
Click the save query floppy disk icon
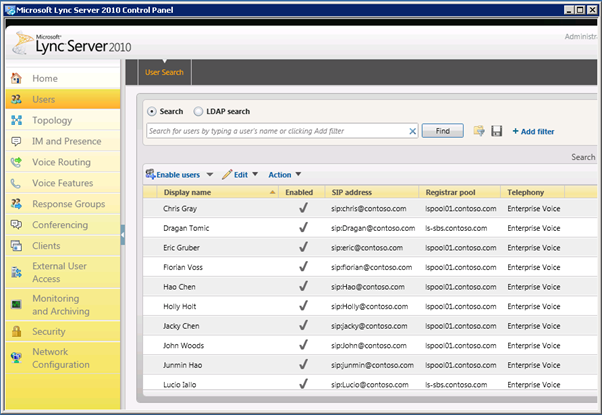coord(496,131)
